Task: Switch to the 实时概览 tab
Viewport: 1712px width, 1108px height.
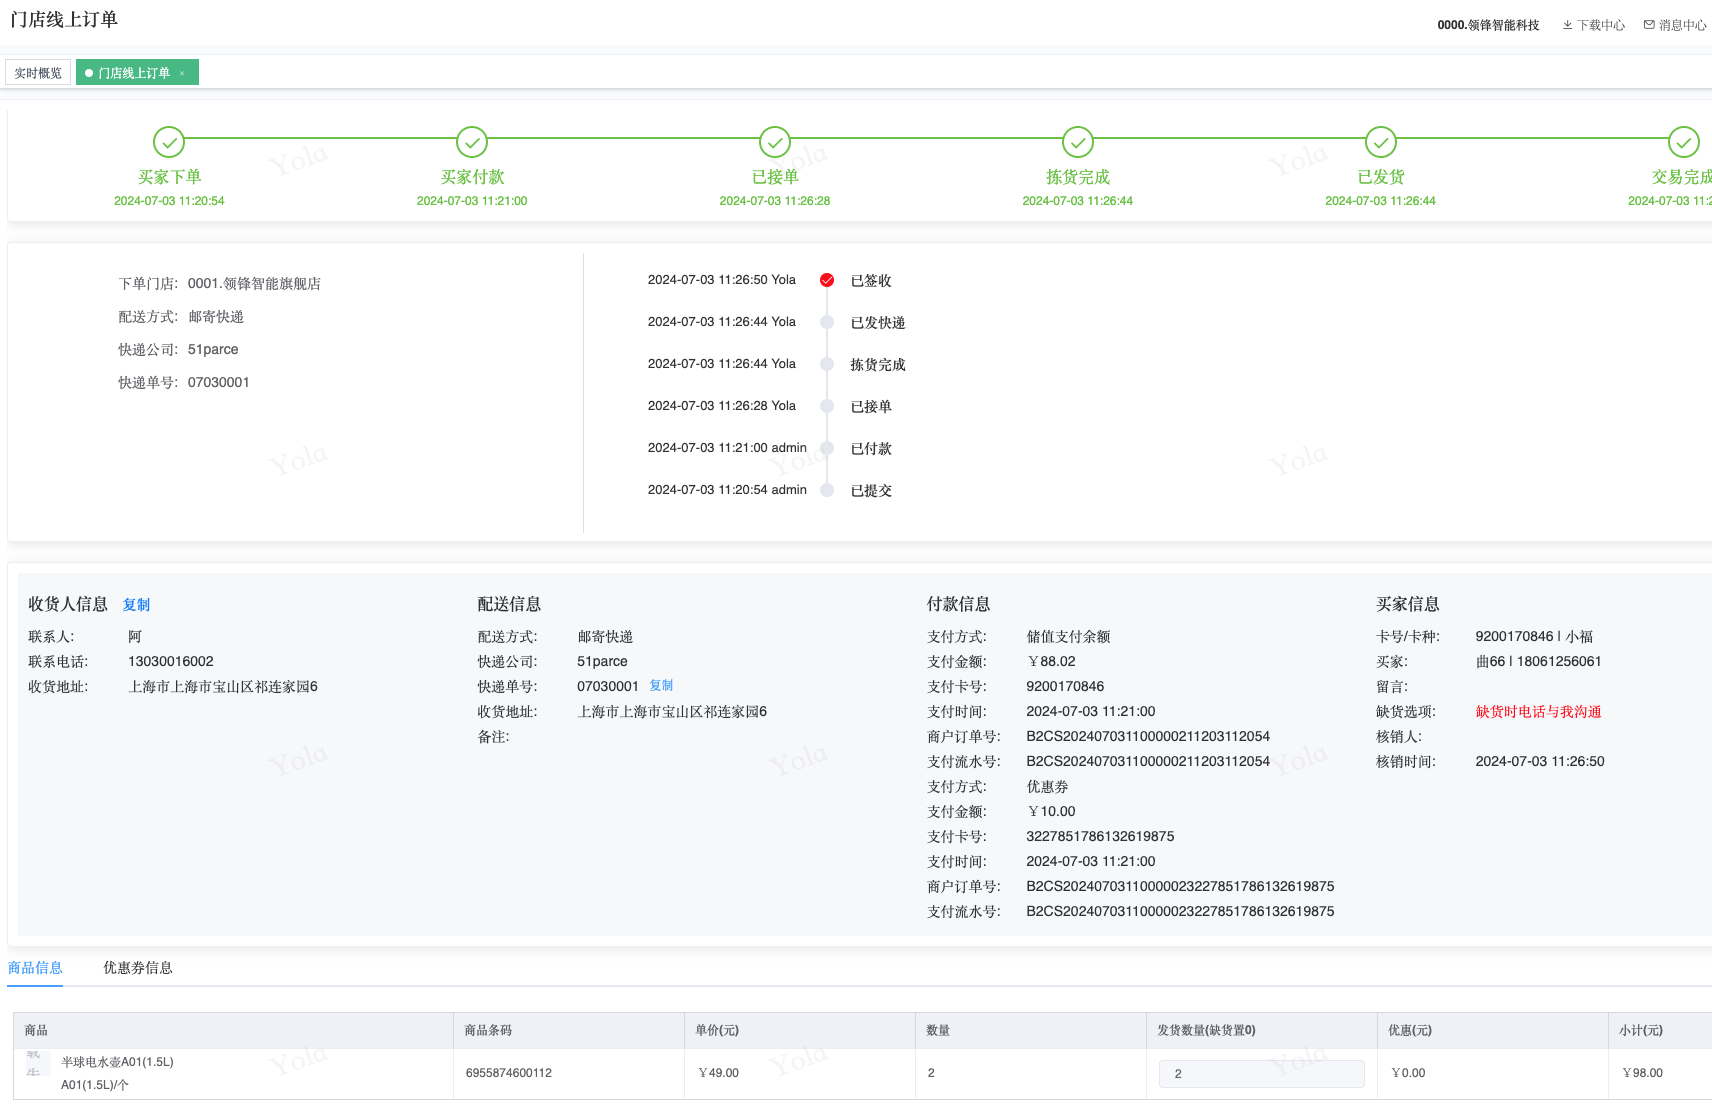Action: [38, 73]
